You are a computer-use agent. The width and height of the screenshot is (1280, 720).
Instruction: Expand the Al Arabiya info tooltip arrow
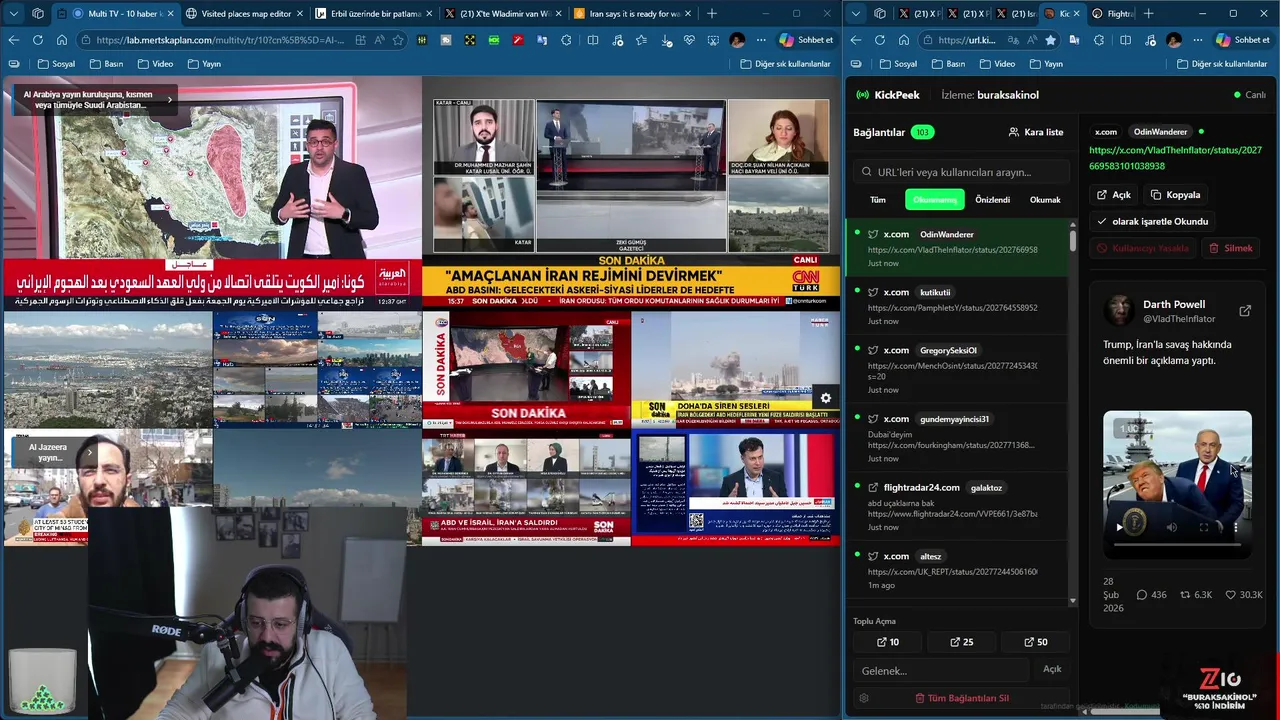click(169, 99)
